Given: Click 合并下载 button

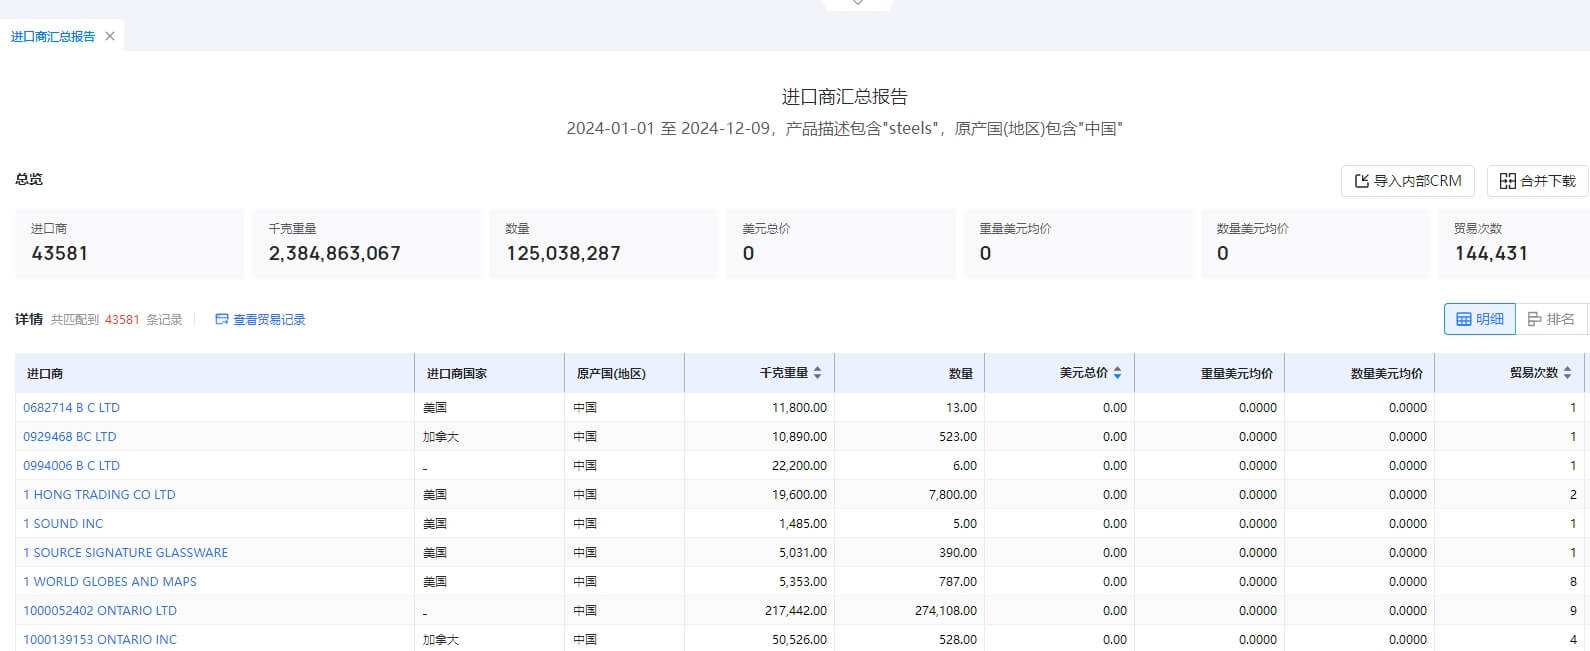Looking at the screenshot, I should pos(1537,181).
